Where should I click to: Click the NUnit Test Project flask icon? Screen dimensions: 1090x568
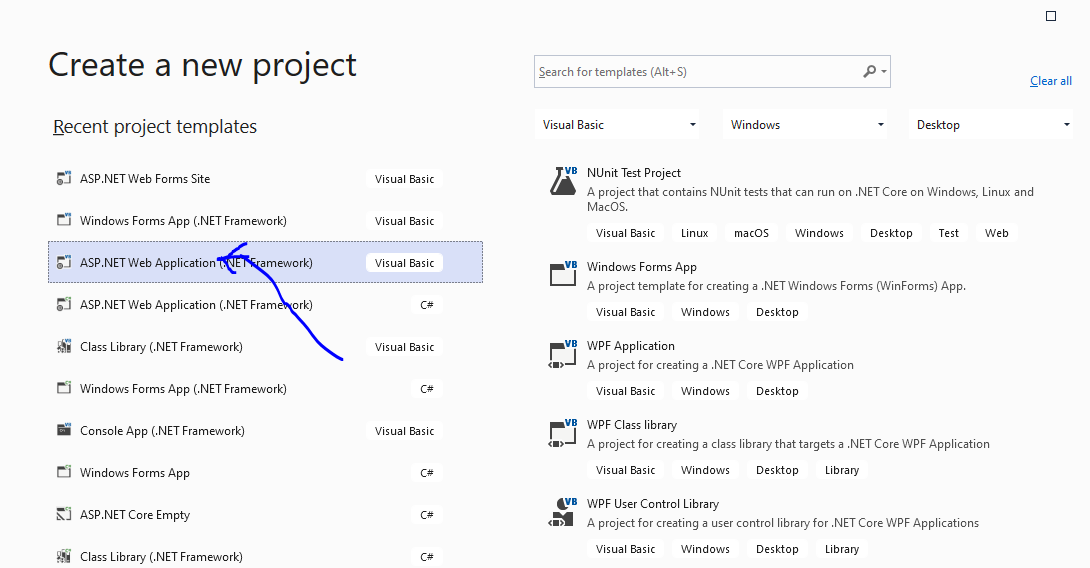point(564,181)
